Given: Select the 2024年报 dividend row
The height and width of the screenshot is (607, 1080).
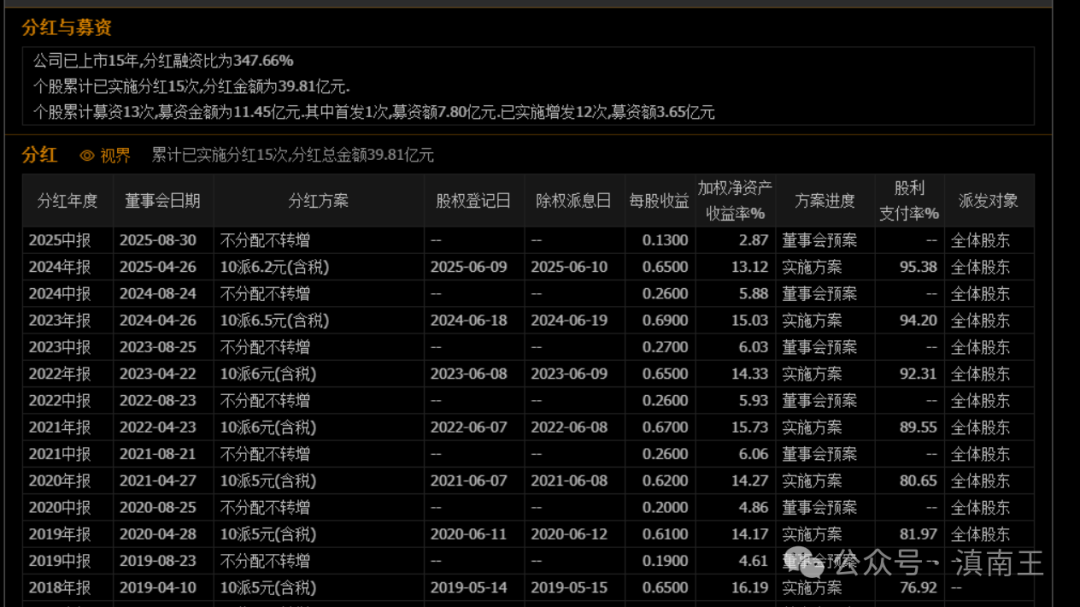Looking at the screenshot, I should (528, 267).
